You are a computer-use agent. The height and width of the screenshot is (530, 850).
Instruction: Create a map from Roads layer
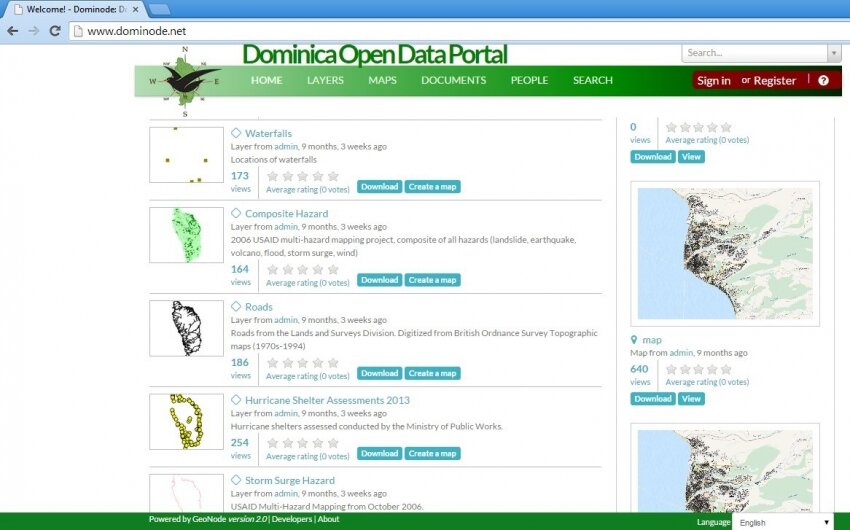(432, 373)
